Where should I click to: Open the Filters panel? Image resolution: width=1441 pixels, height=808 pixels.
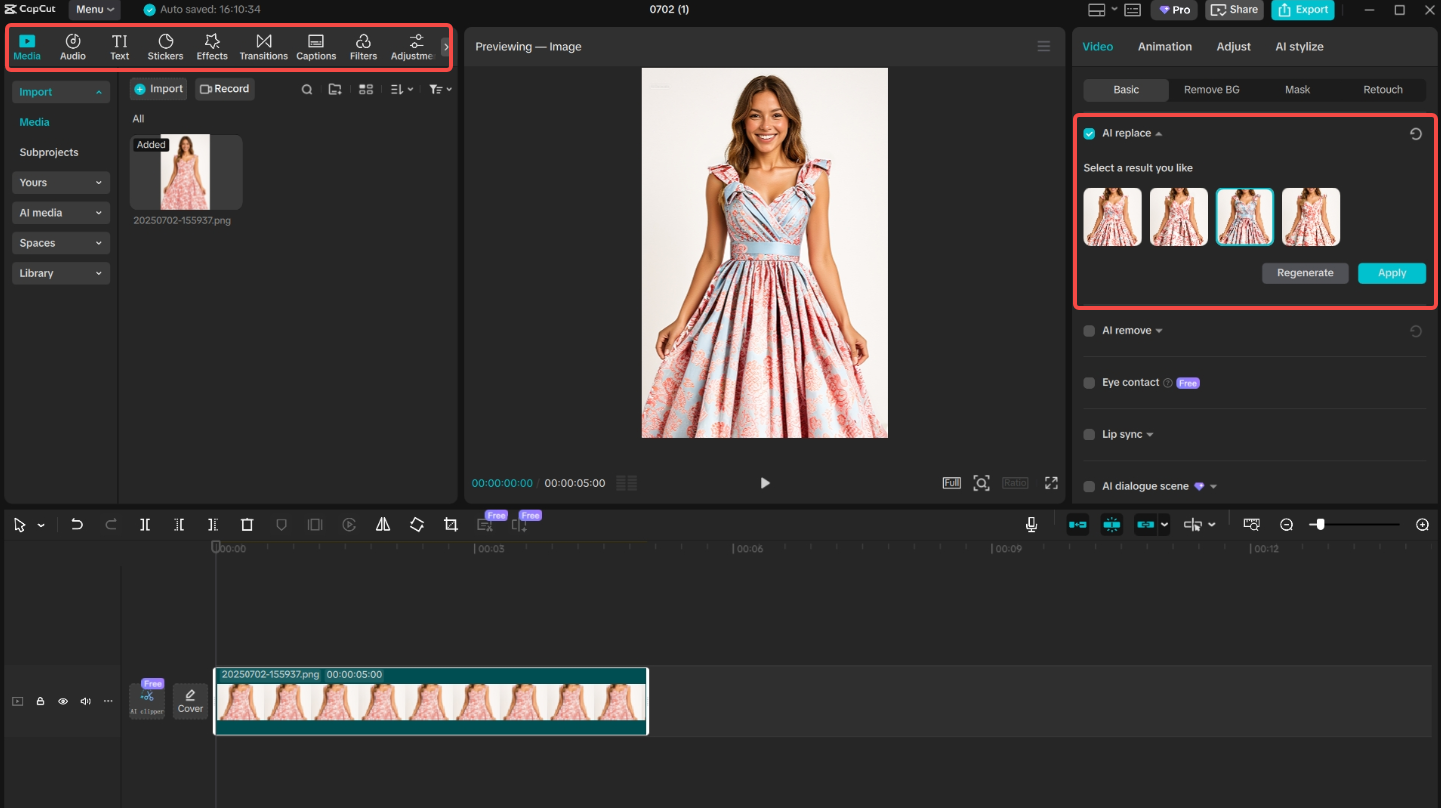[x=363, y=45]
